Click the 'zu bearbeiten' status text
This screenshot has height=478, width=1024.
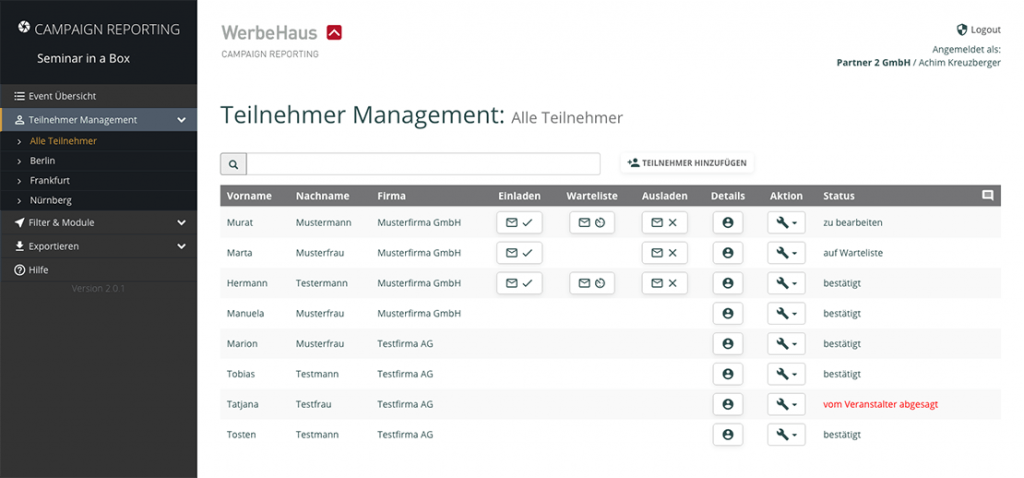pyautogui.click(x=853, y=223)
